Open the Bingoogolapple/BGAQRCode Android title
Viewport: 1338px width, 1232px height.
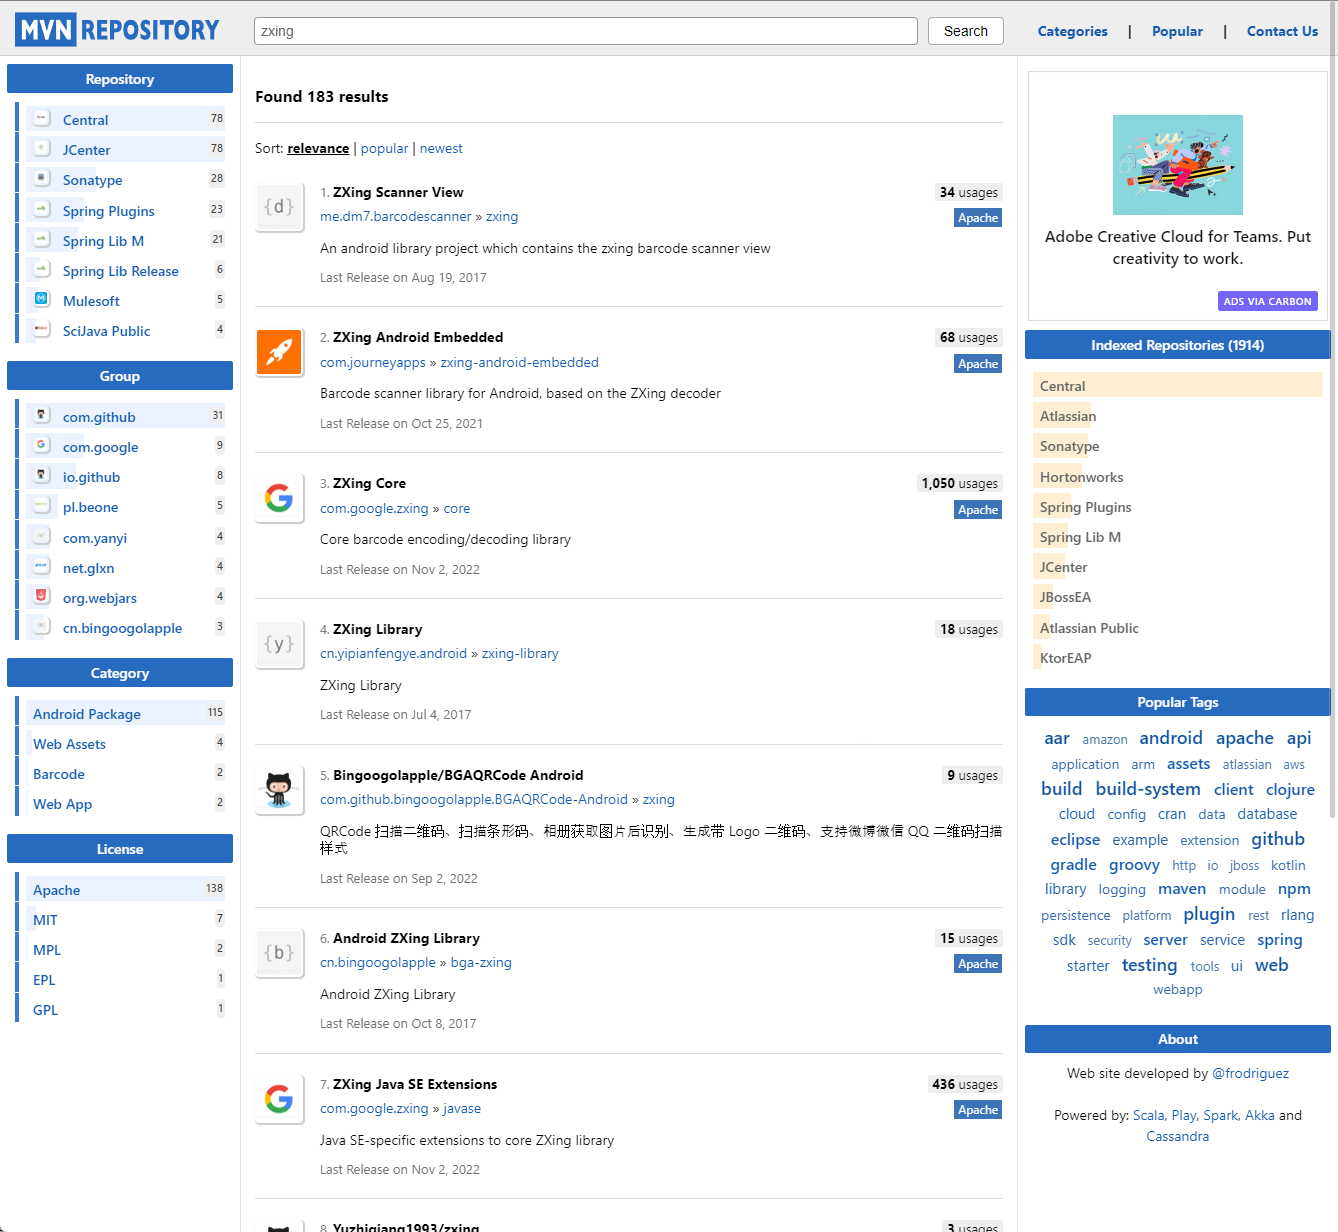coord(458,775)
